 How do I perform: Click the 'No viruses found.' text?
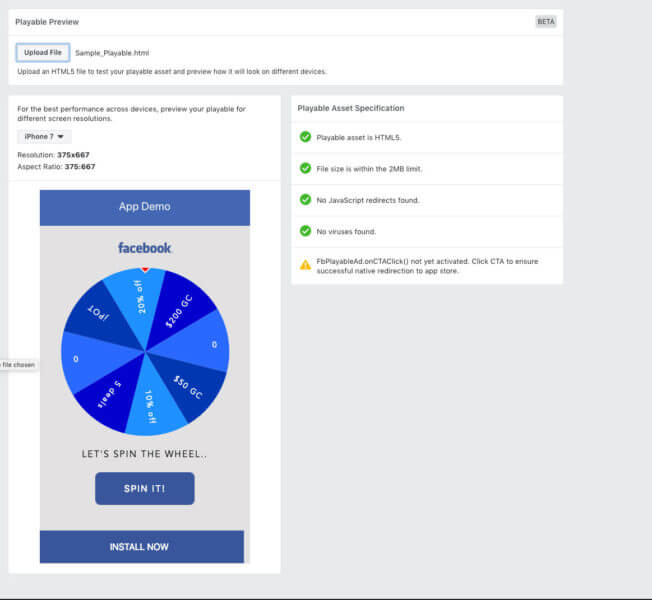point(346,232)
